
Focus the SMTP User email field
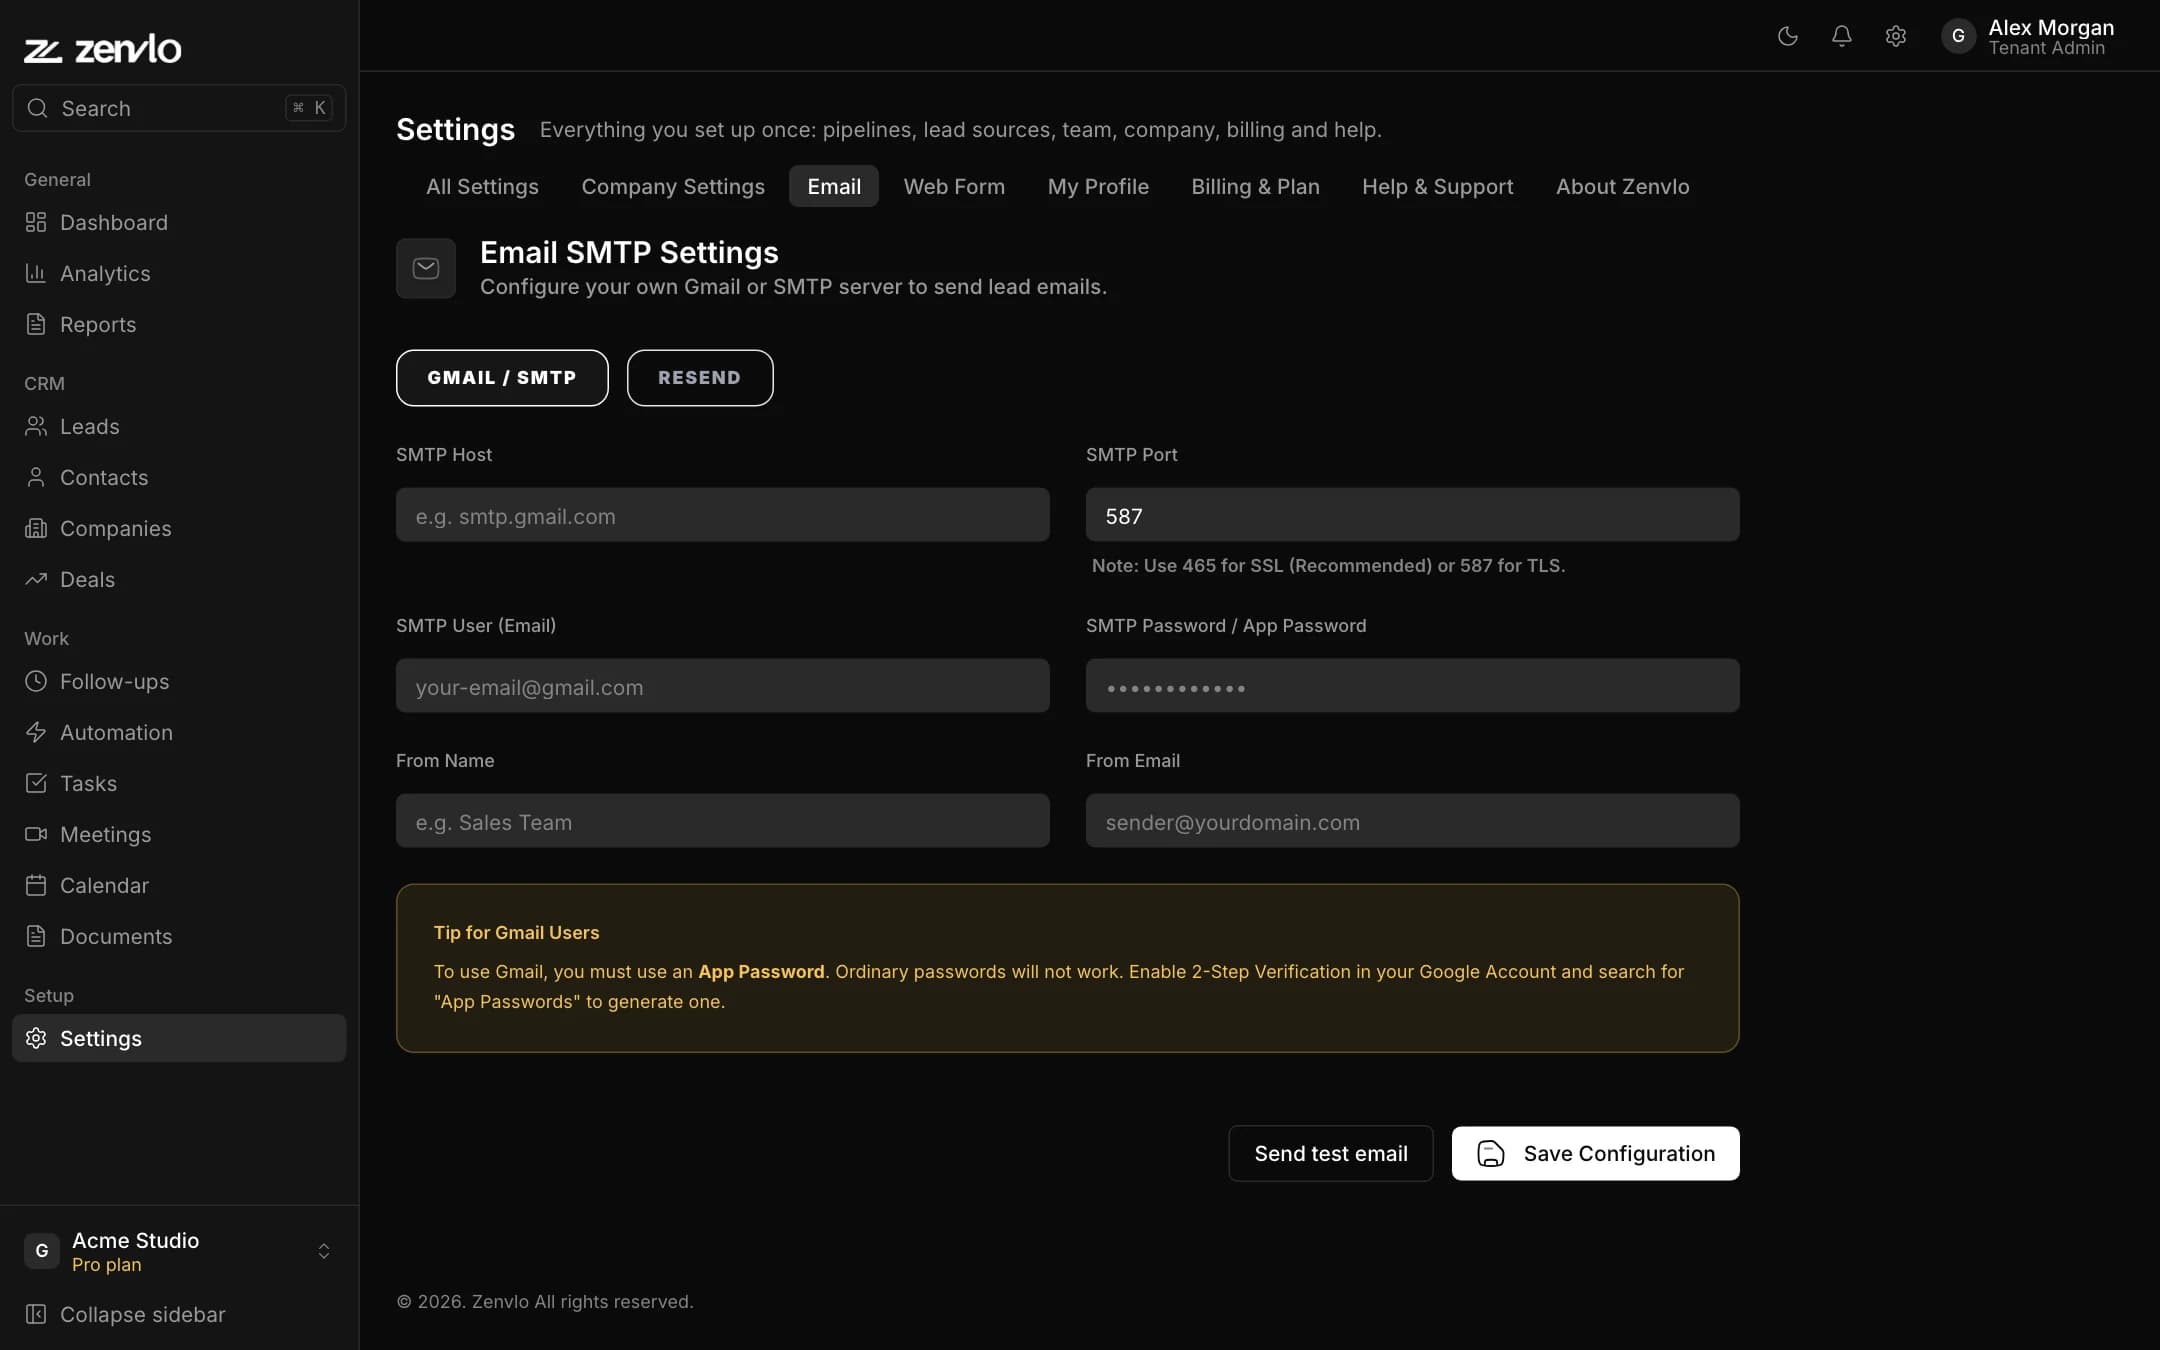[723, 686]
